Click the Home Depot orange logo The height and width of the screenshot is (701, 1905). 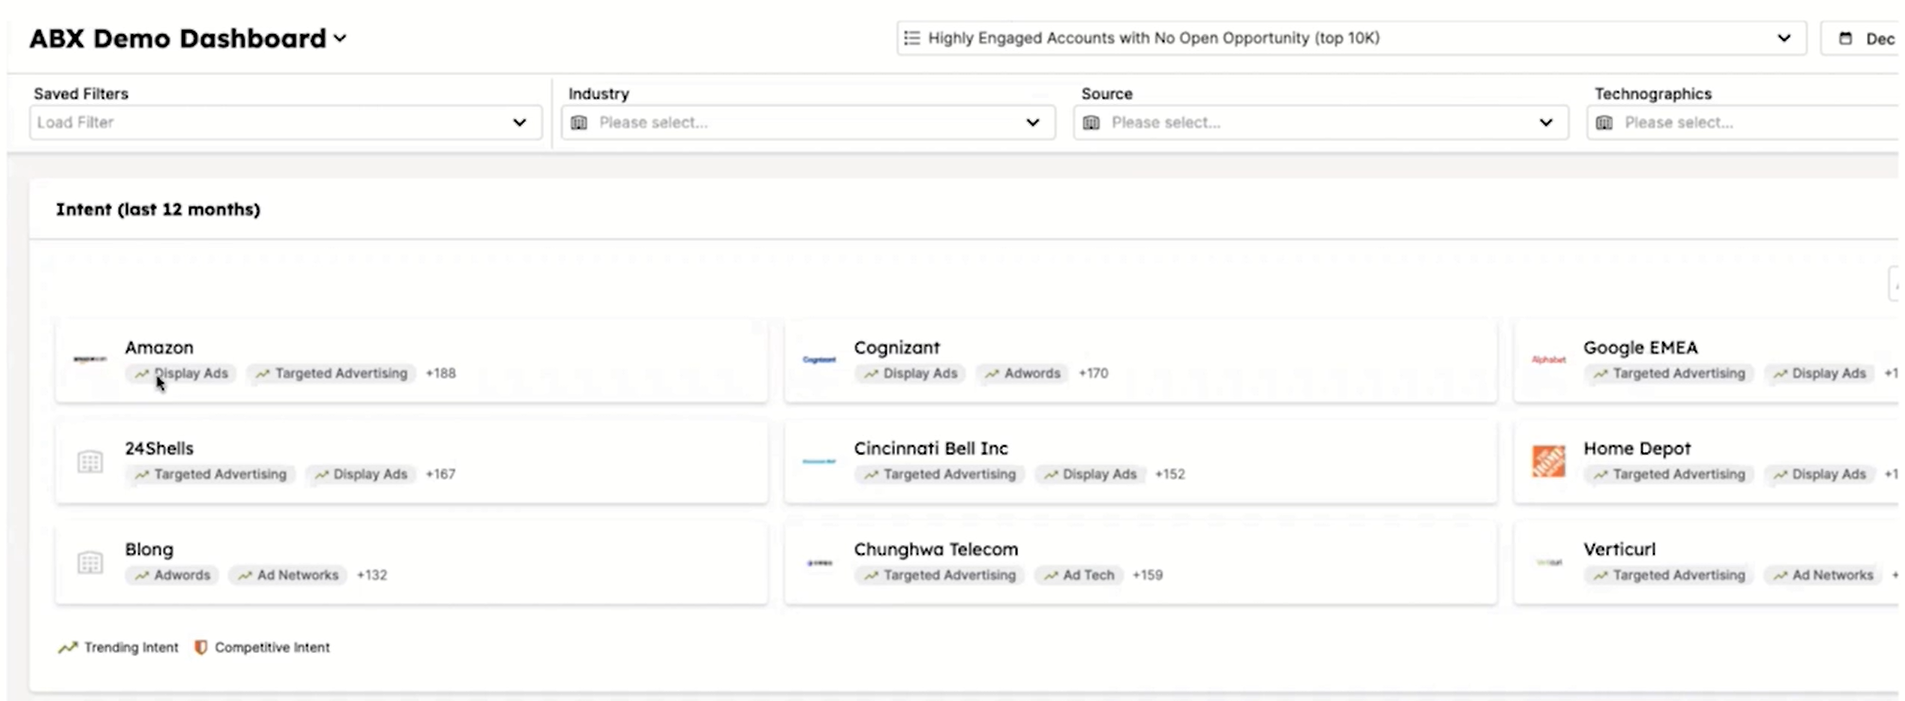pos(1548,461)
